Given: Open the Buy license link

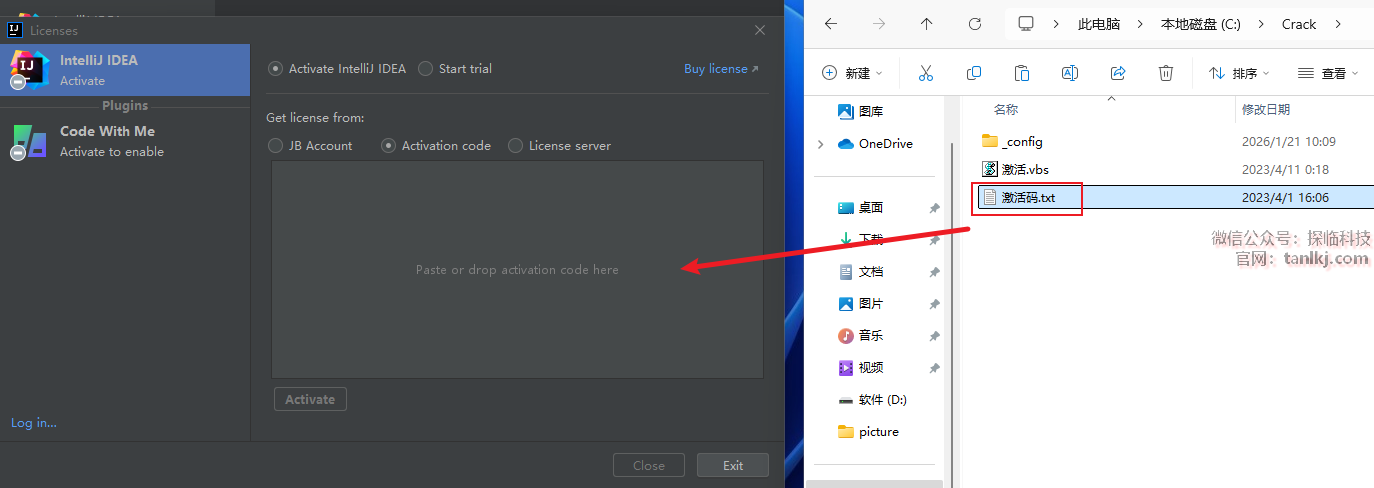Looking at the screenshot, I should tap(720, 69).
